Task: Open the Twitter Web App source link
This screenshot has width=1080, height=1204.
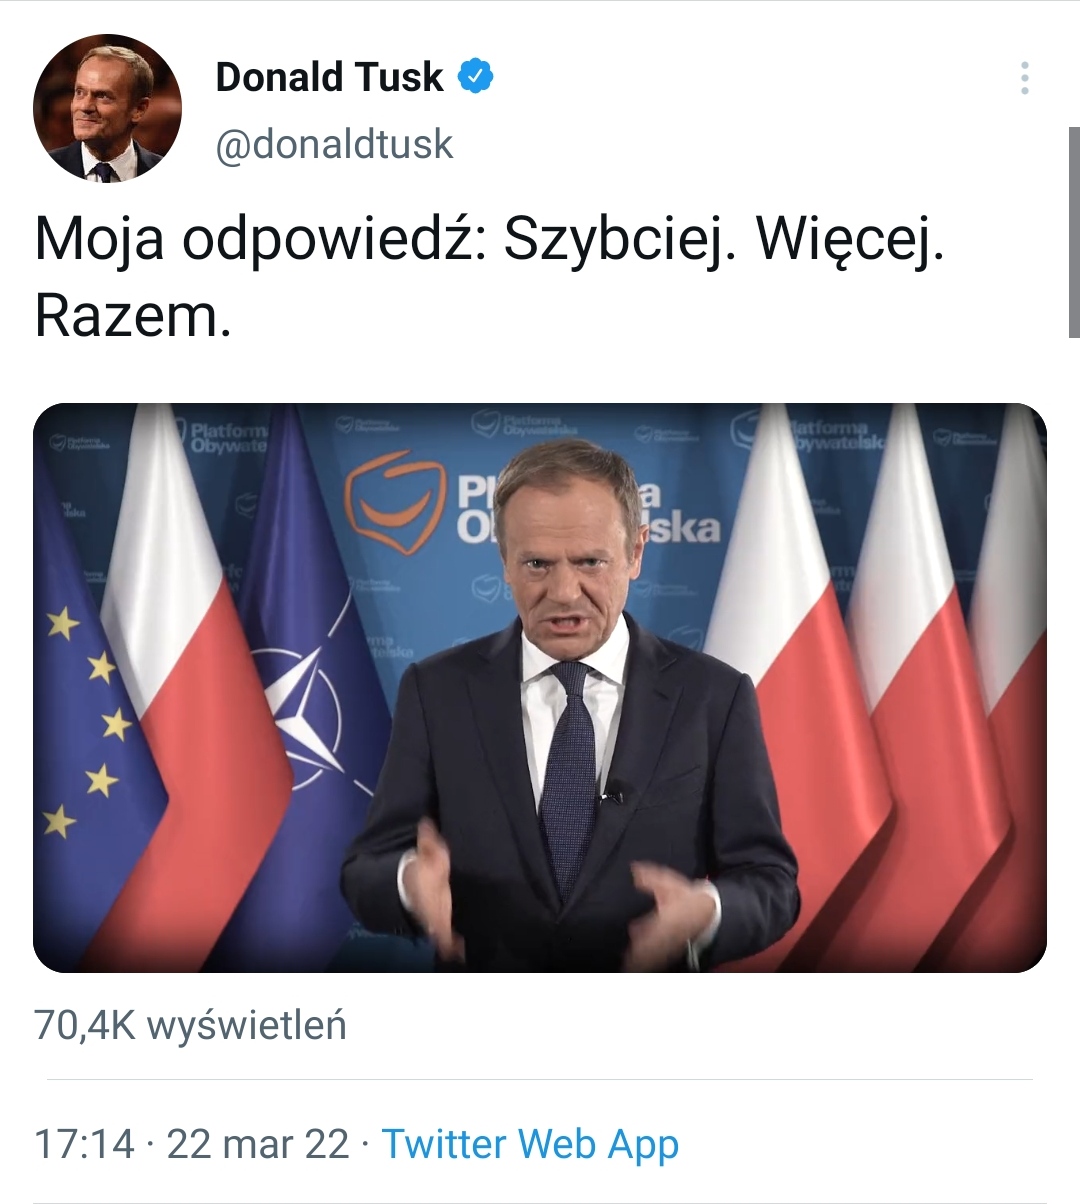Action: tap(530, 1143)
